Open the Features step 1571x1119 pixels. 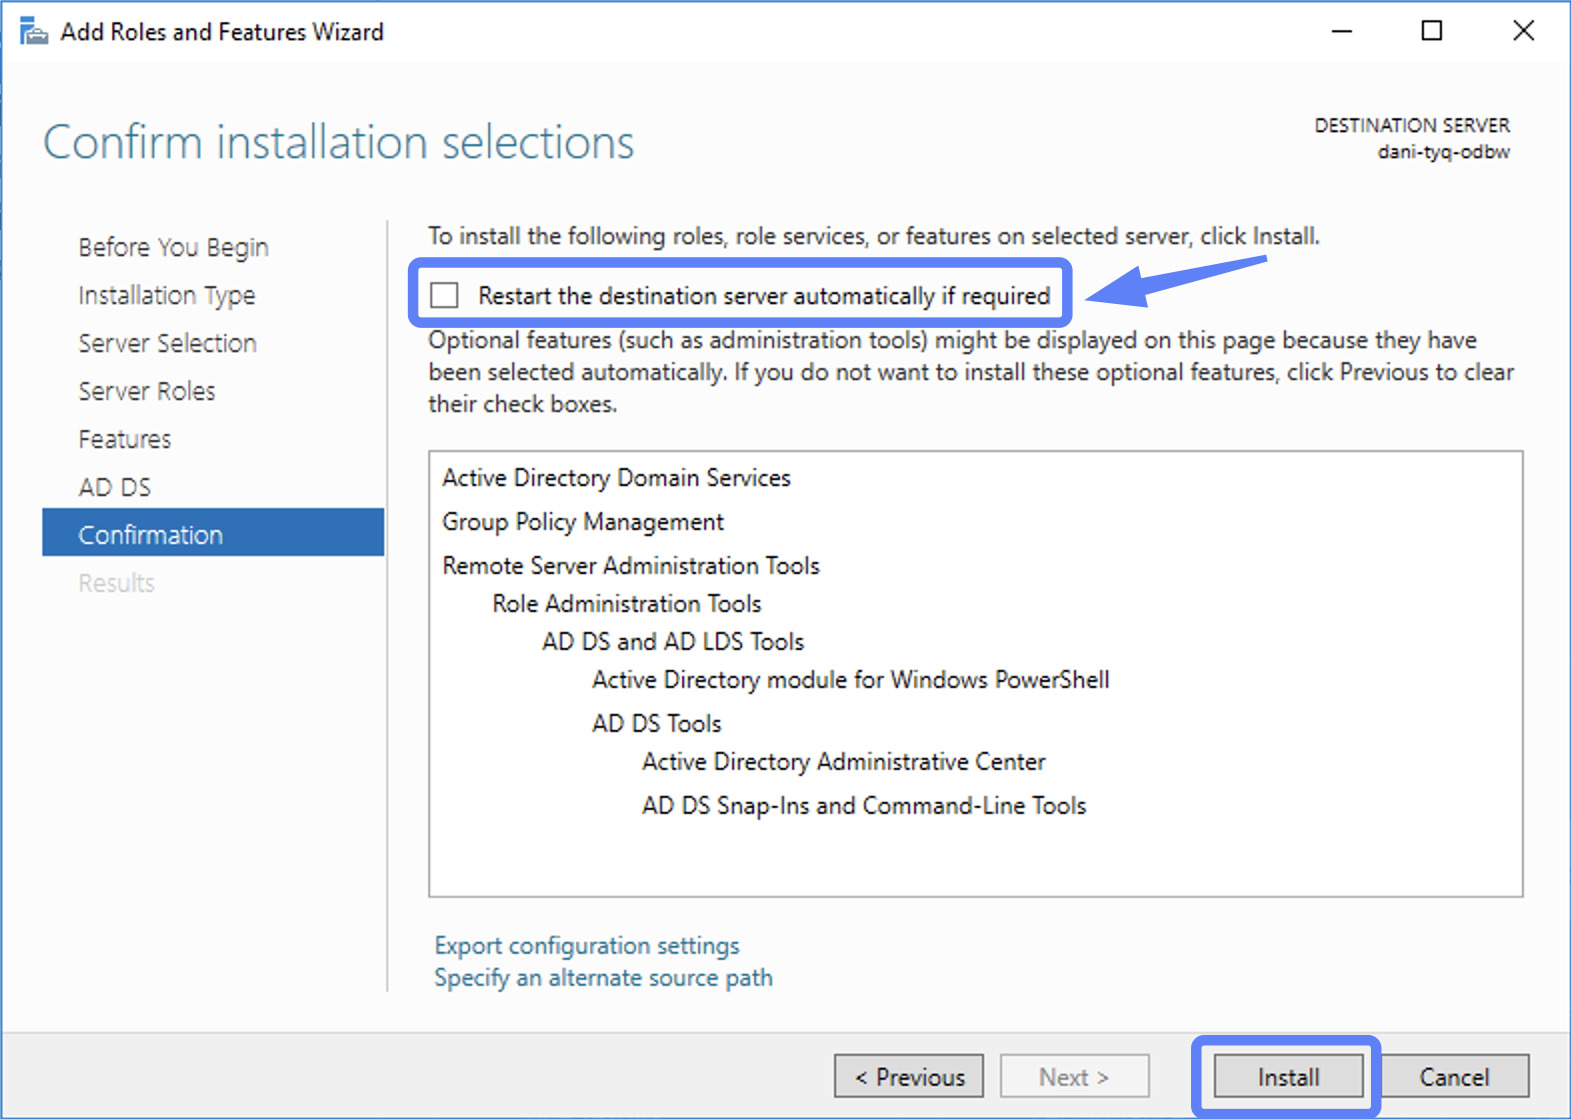click(x=125, y=439)
